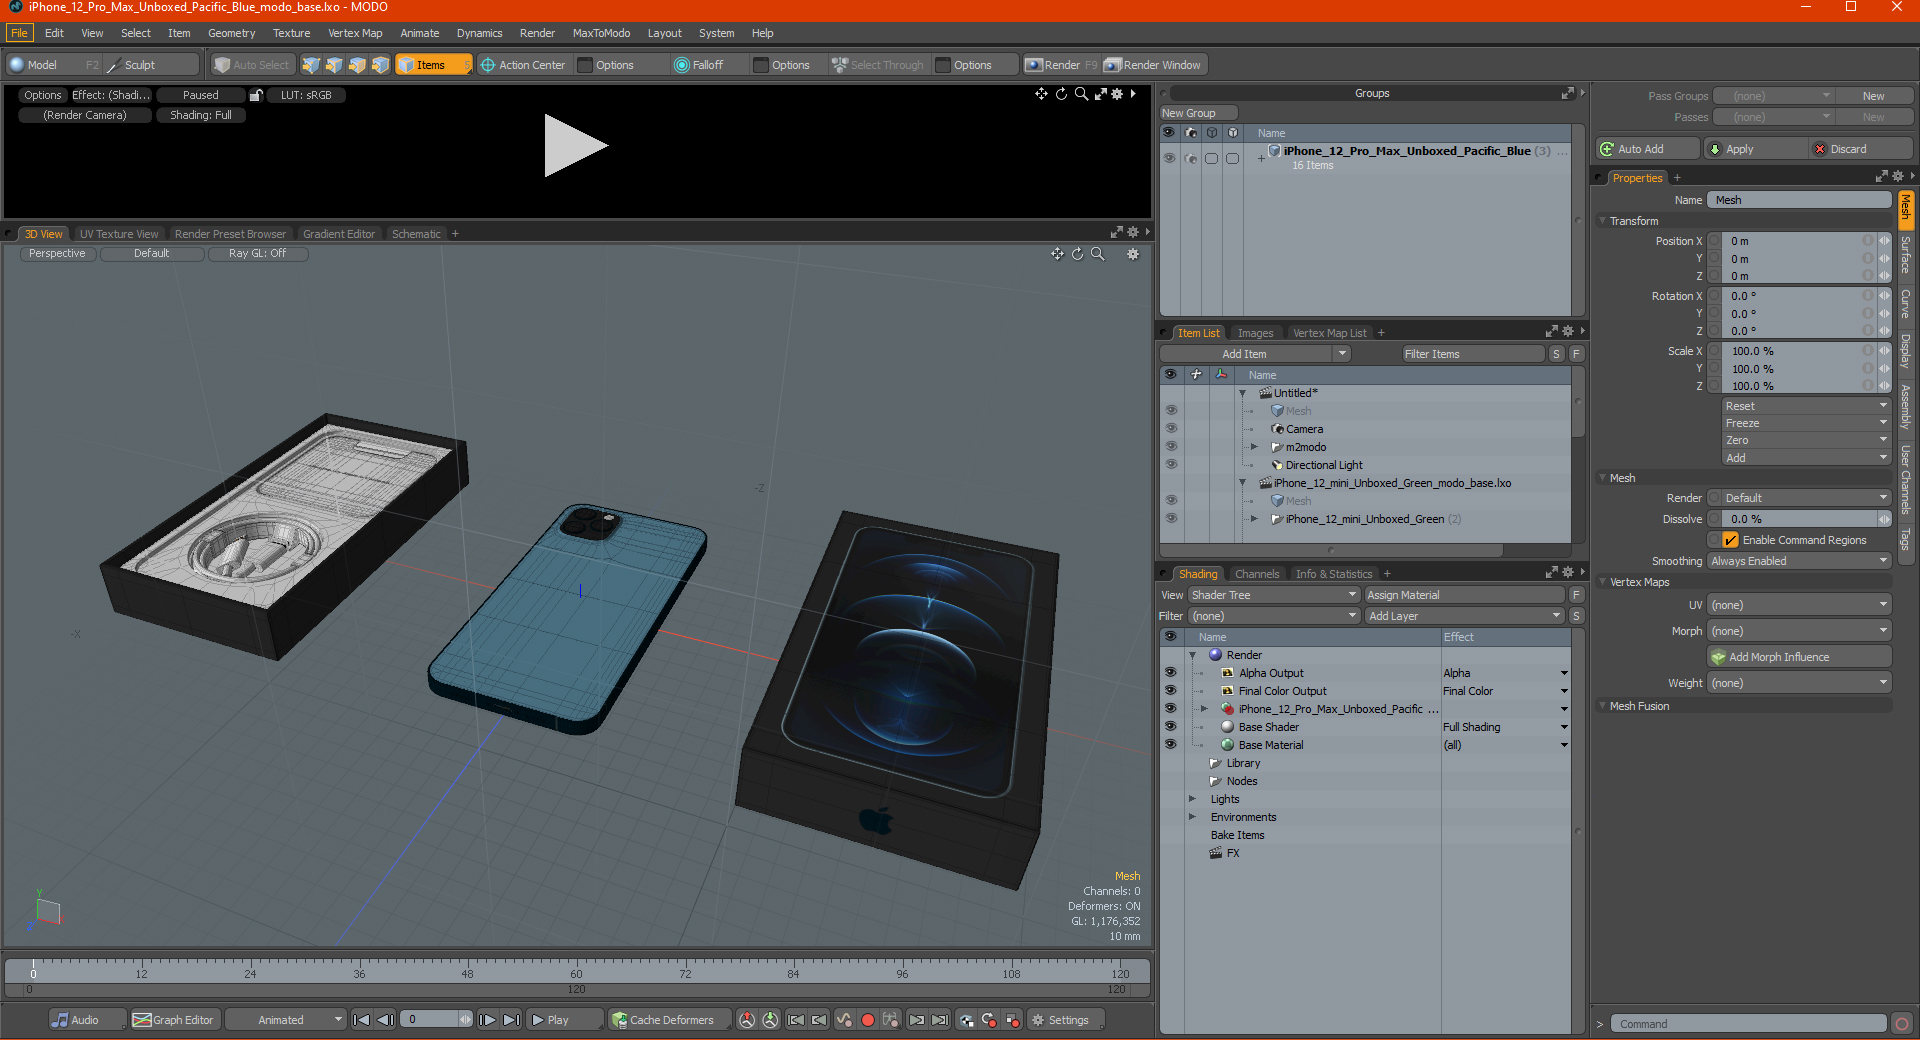This screenshot has width=1920, height=1040.
Task: Click the preview pane move icon
Action: coord(1041,94)
